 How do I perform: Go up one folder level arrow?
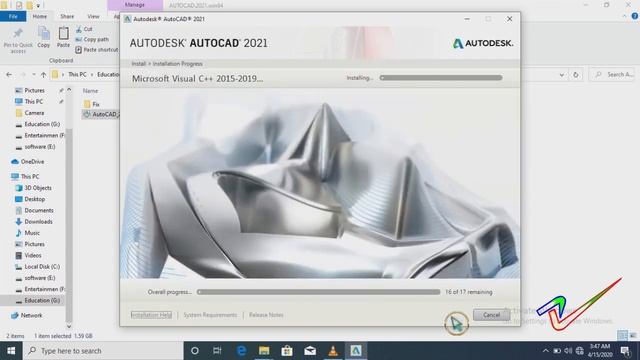coord(43,75)
